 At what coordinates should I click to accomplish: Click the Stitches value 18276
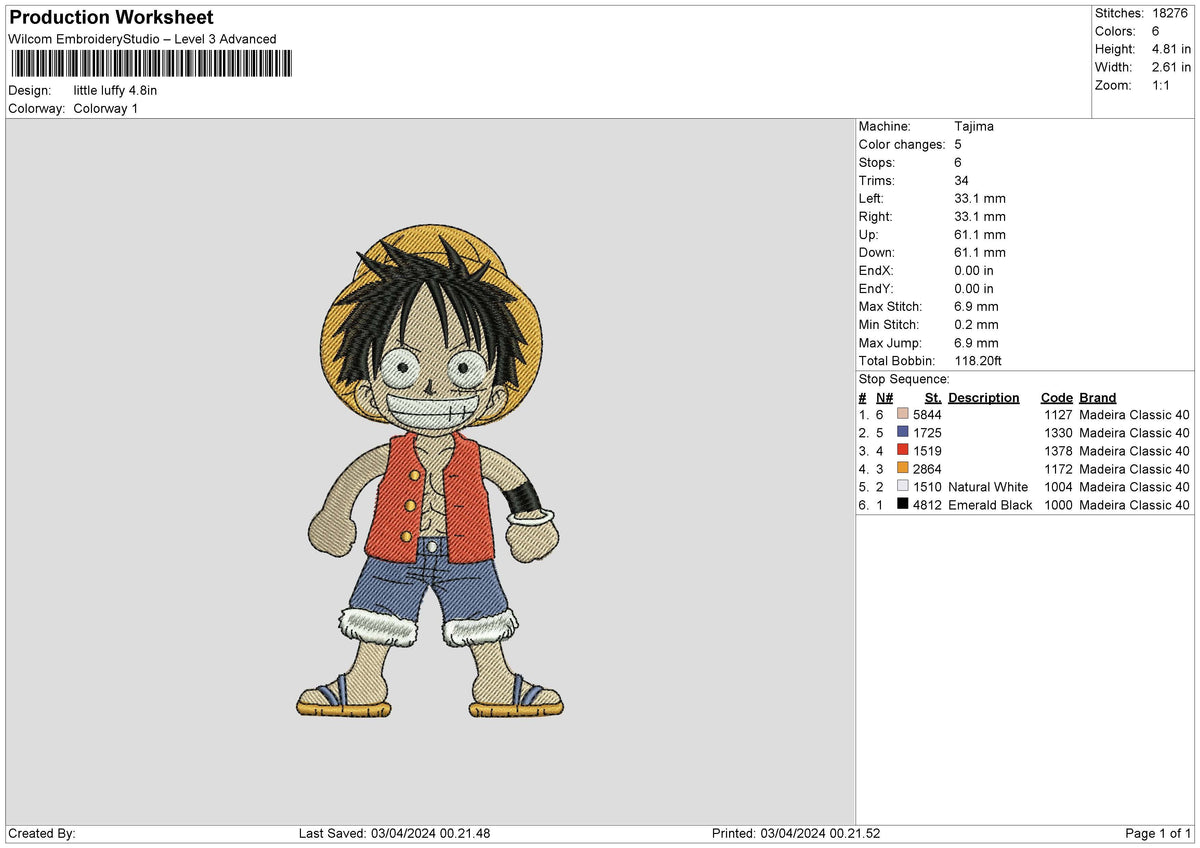[1171, 13]
